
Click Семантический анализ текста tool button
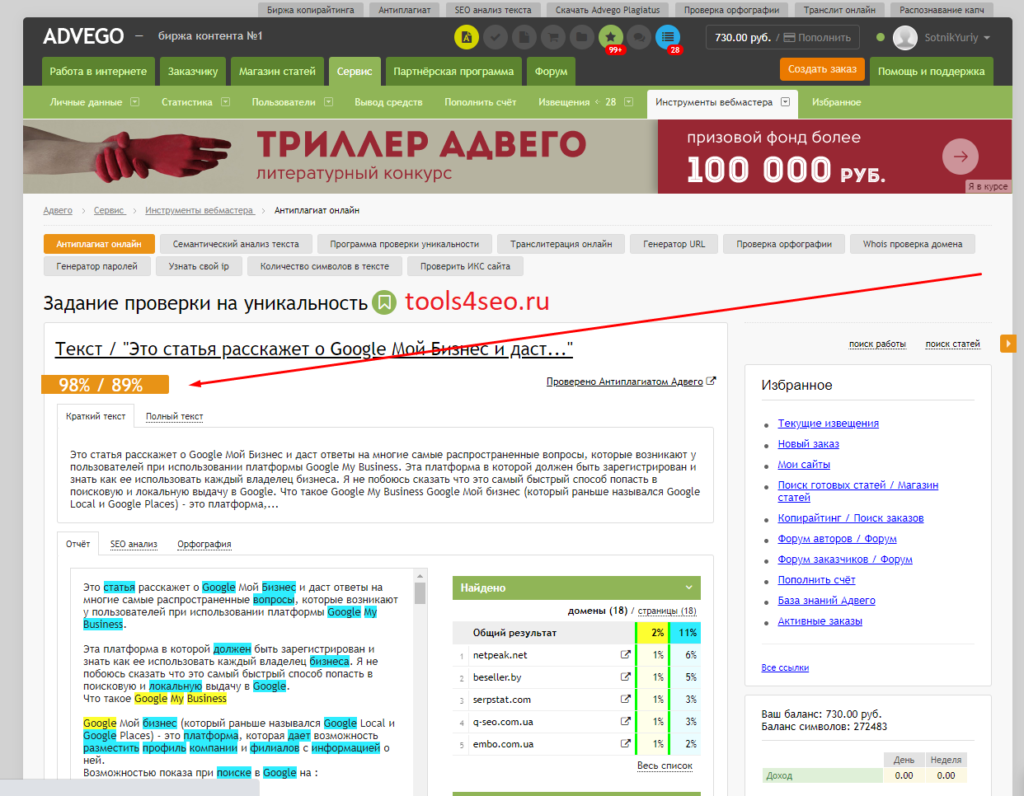click(x=236, y=244)
